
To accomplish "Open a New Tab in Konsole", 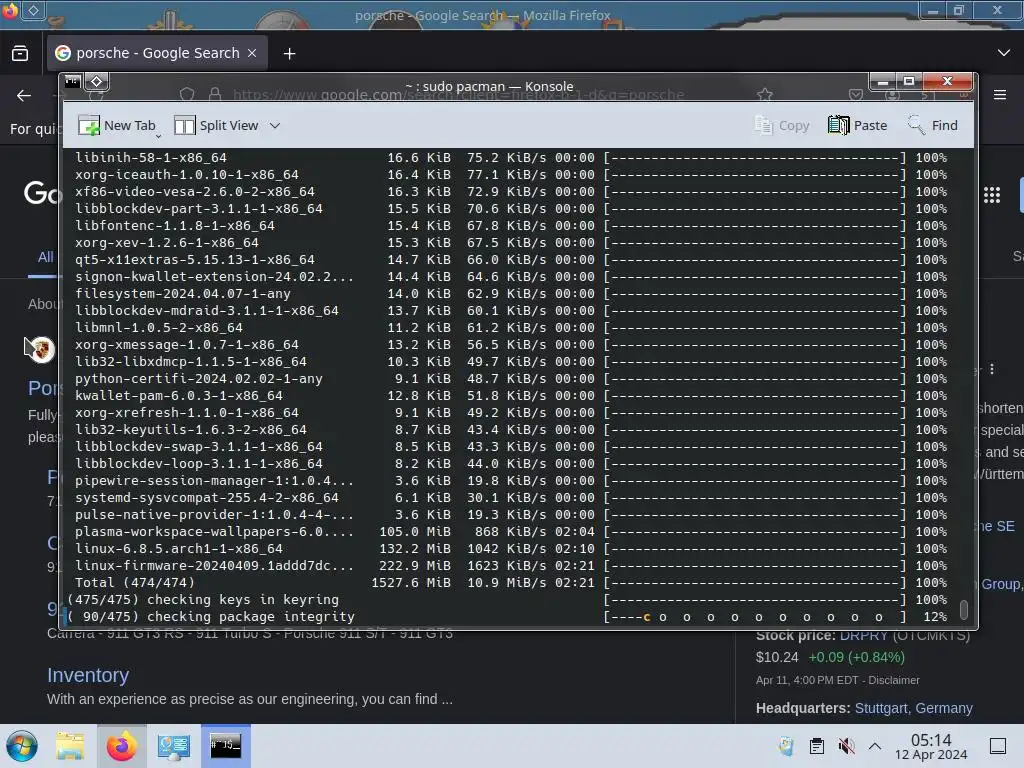I will (x=117, y=125).
